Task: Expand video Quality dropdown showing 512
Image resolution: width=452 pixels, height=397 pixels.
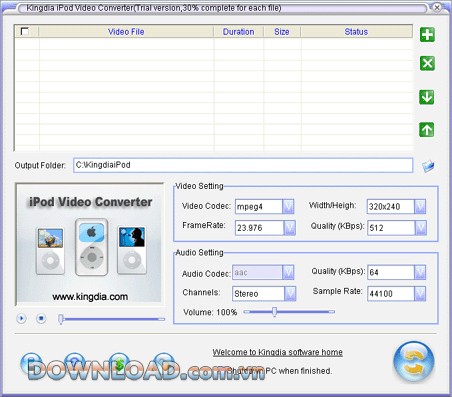Action: point(420,228)
